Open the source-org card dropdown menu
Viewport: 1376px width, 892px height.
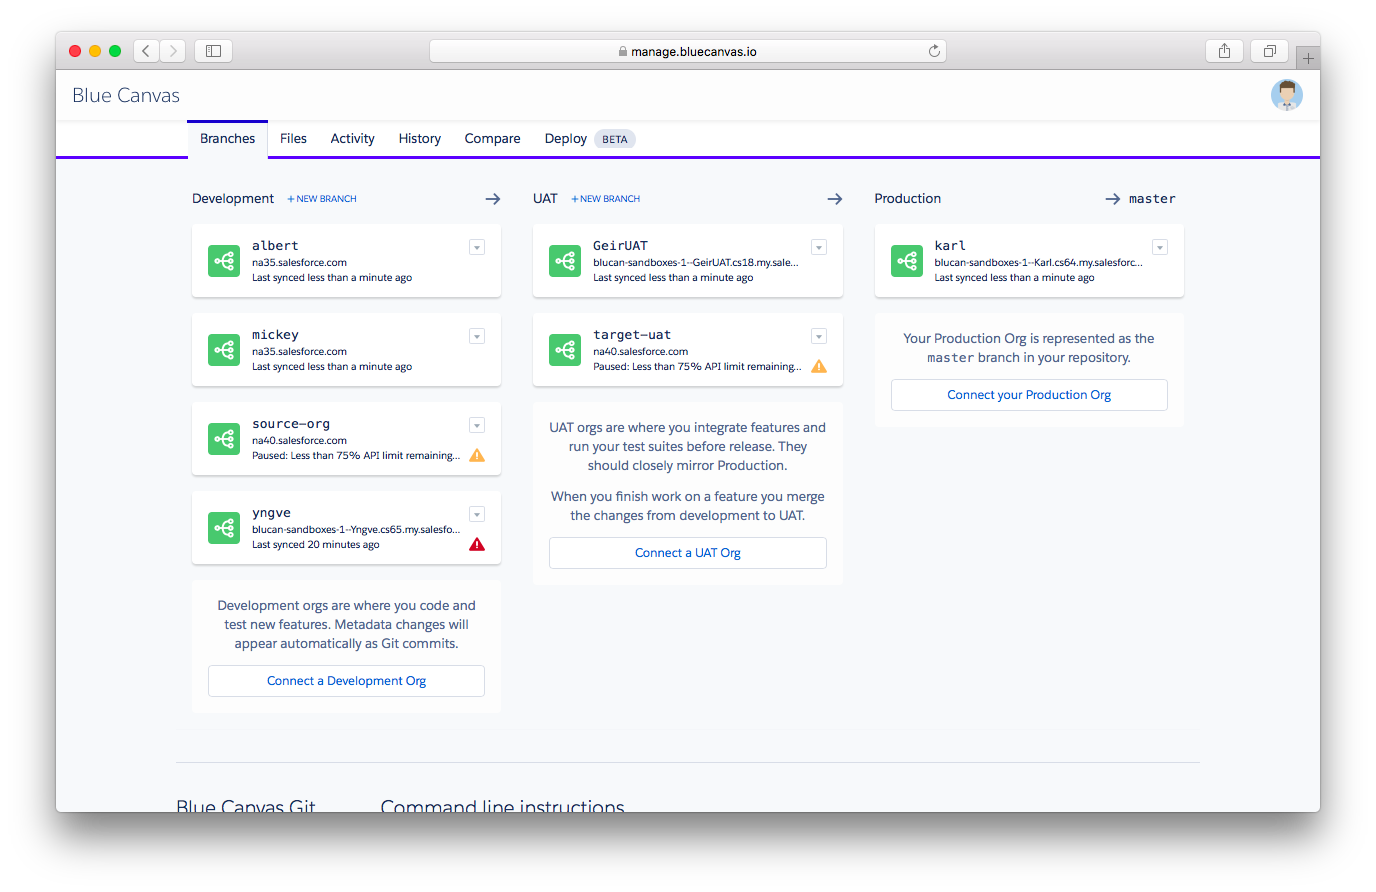[x=477, y=425]
